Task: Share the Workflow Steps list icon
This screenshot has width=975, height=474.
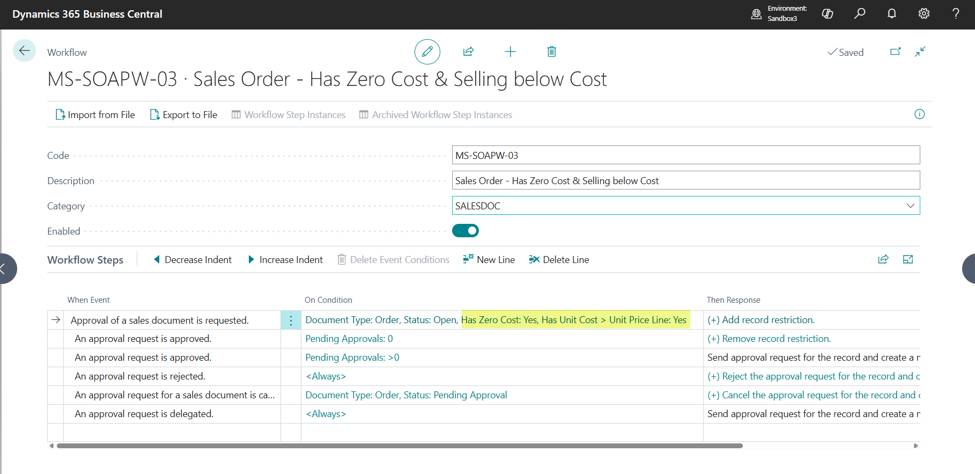Action: point(883,259)
